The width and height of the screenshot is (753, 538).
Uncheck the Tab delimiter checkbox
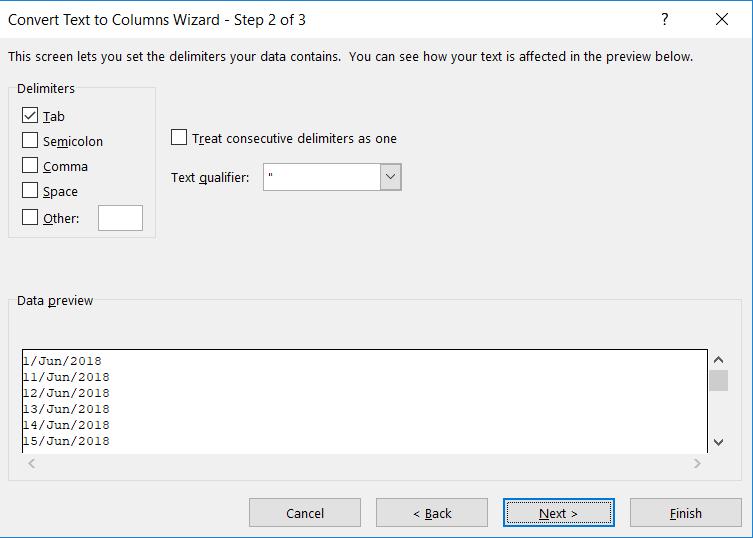tap(30, 116)
